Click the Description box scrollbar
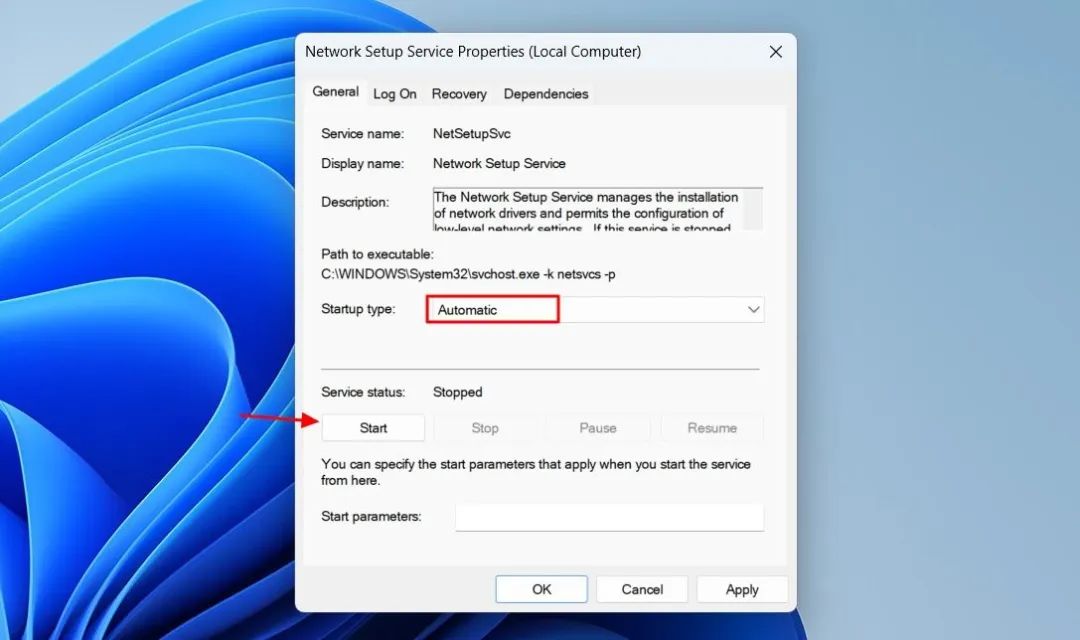The height and width of the screenshot is (640, 1080). (754, 209)
